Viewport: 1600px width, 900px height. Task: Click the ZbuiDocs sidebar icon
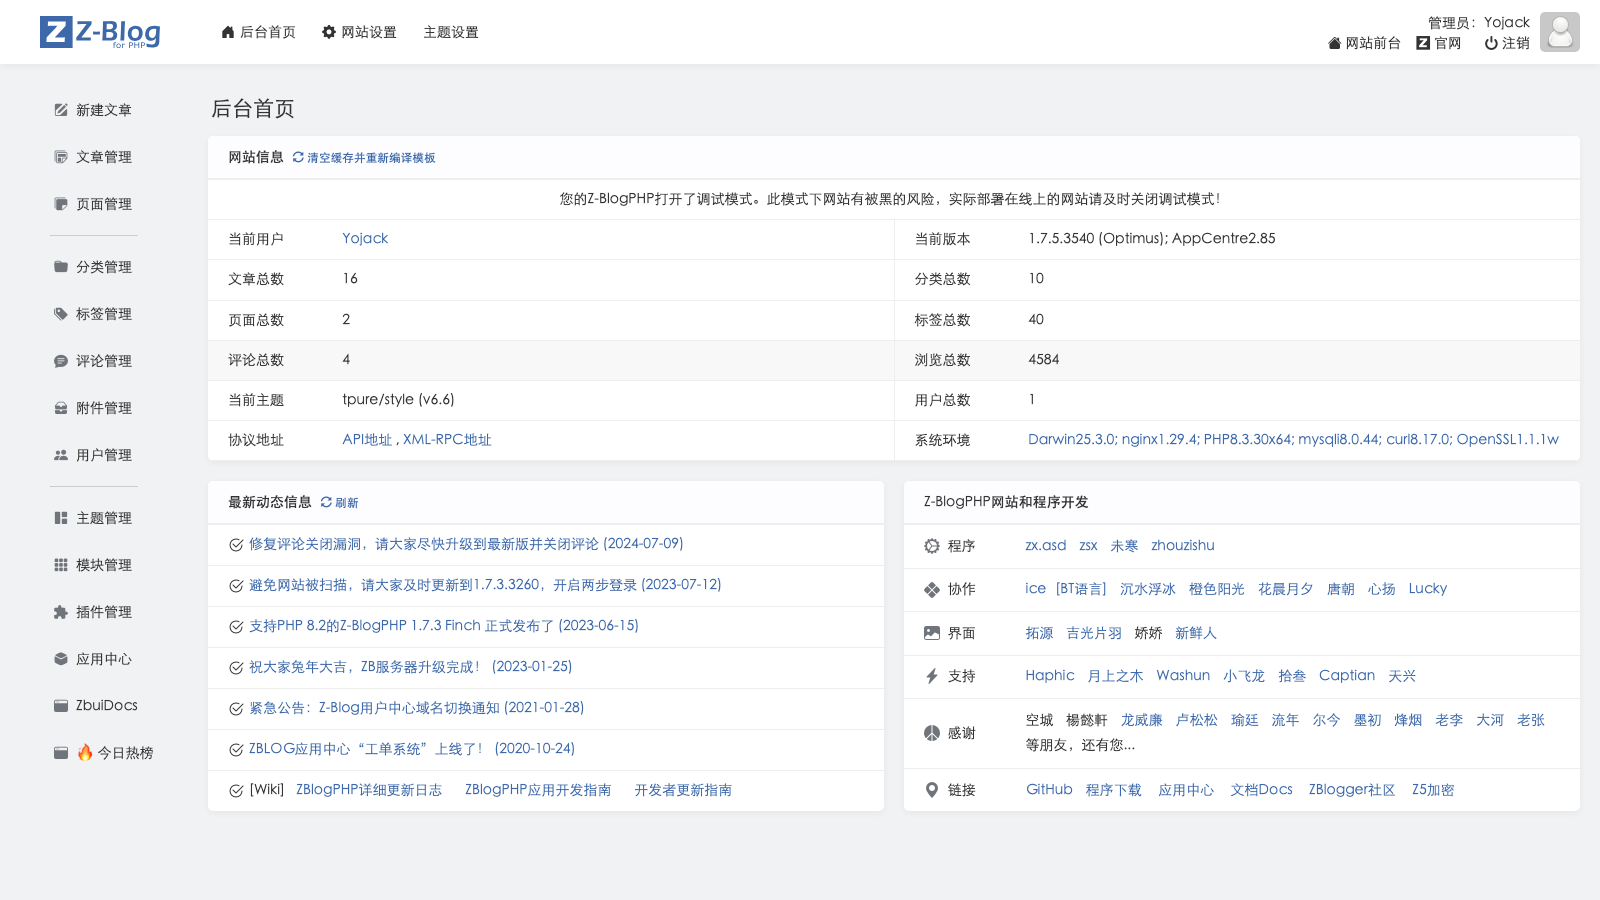(x=61, y=705)
